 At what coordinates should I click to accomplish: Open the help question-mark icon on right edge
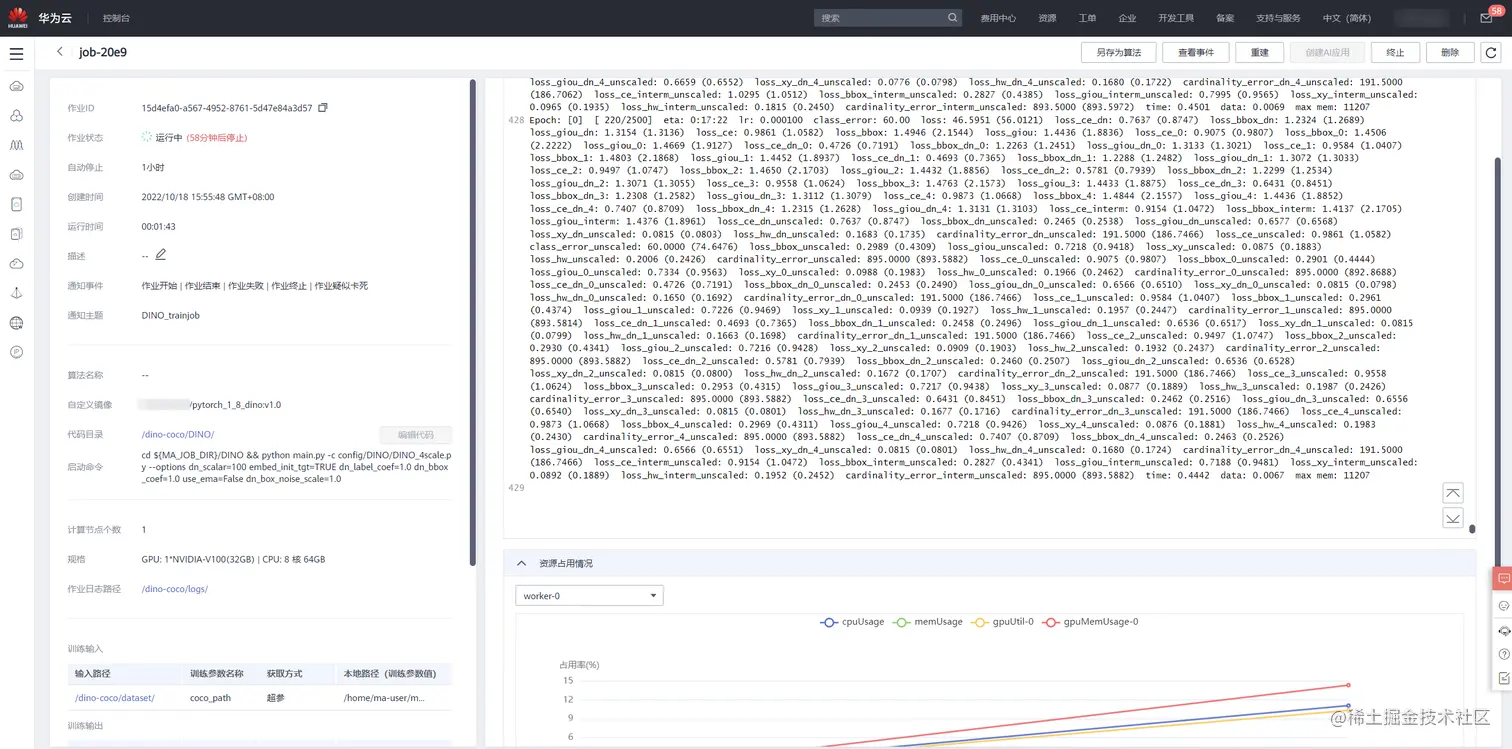point(1503,654)
